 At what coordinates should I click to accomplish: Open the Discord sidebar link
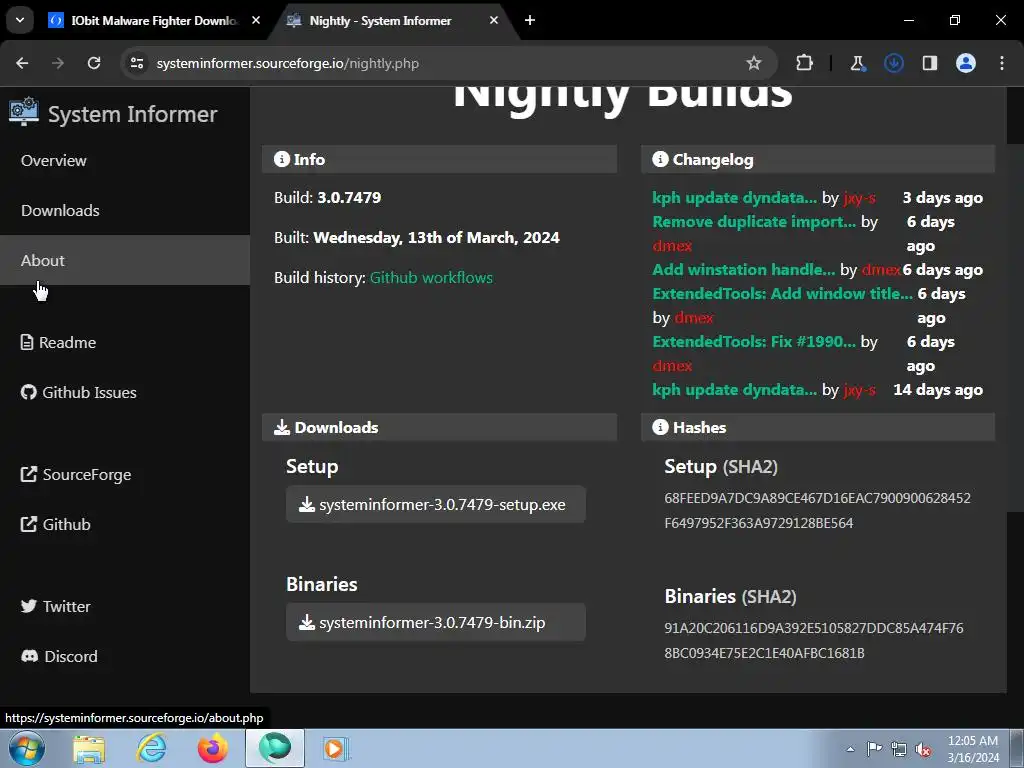(x=59, y=656)
